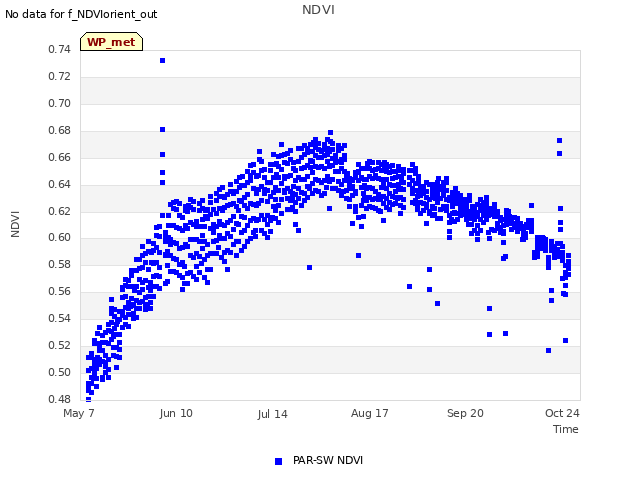The width and height of the screenshot is (640, 480).
Task: Click the 'No data for f_NDVIorient_out' message
Action: coord(81,14)
